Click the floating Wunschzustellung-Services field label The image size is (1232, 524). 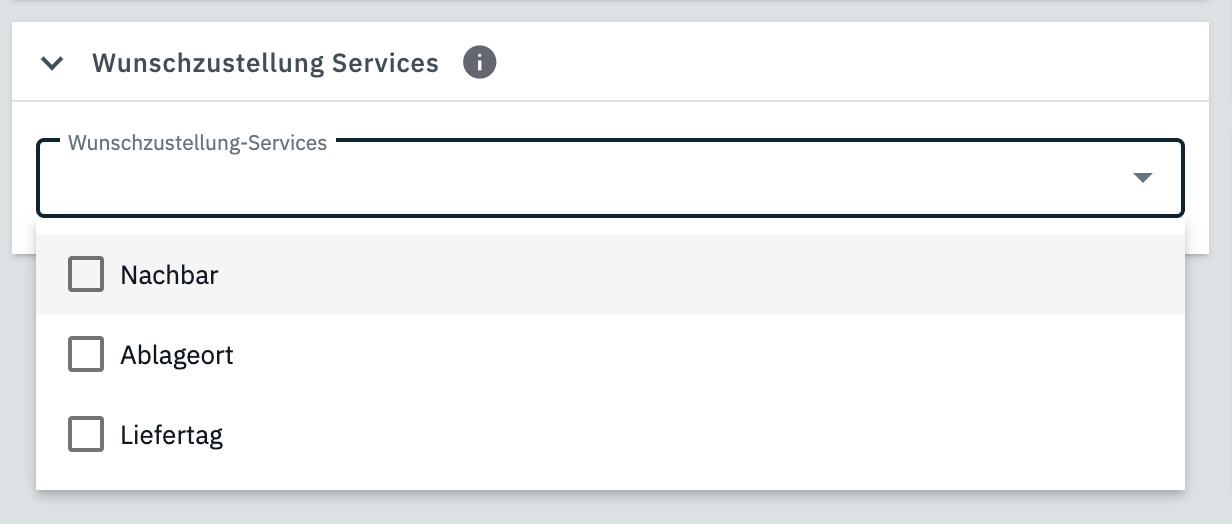click(197, 143)
